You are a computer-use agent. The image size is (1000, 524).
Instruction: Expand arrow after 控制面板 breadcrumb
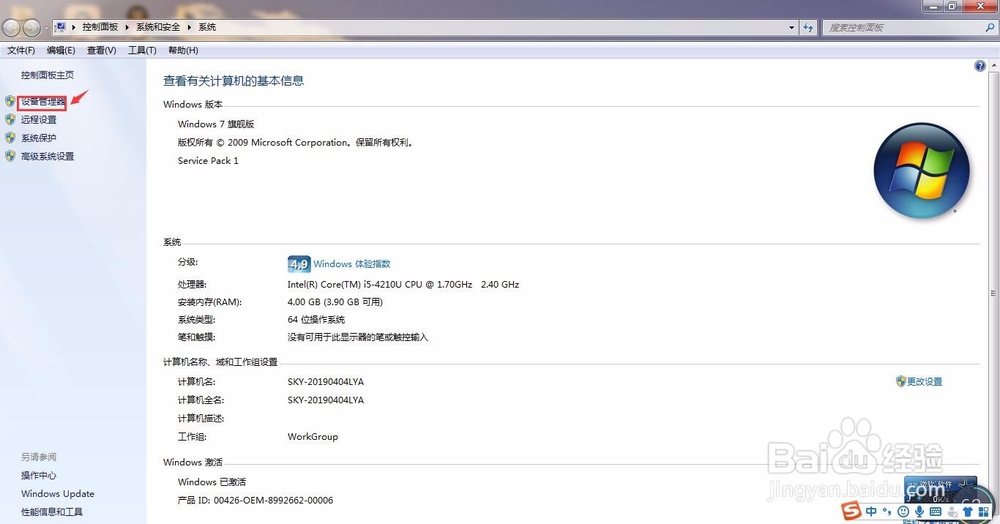[x=127, y=27]
